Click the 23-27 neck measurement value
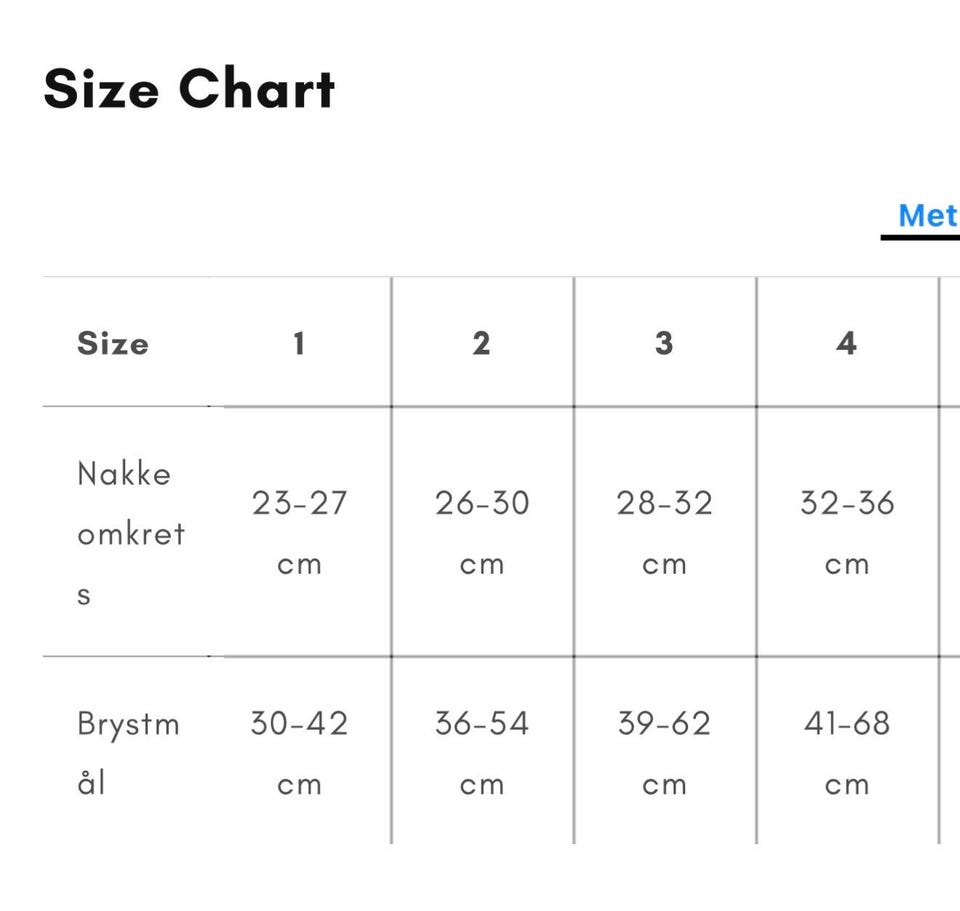Screen dimensions: 960x911 (x=299, y=503)
